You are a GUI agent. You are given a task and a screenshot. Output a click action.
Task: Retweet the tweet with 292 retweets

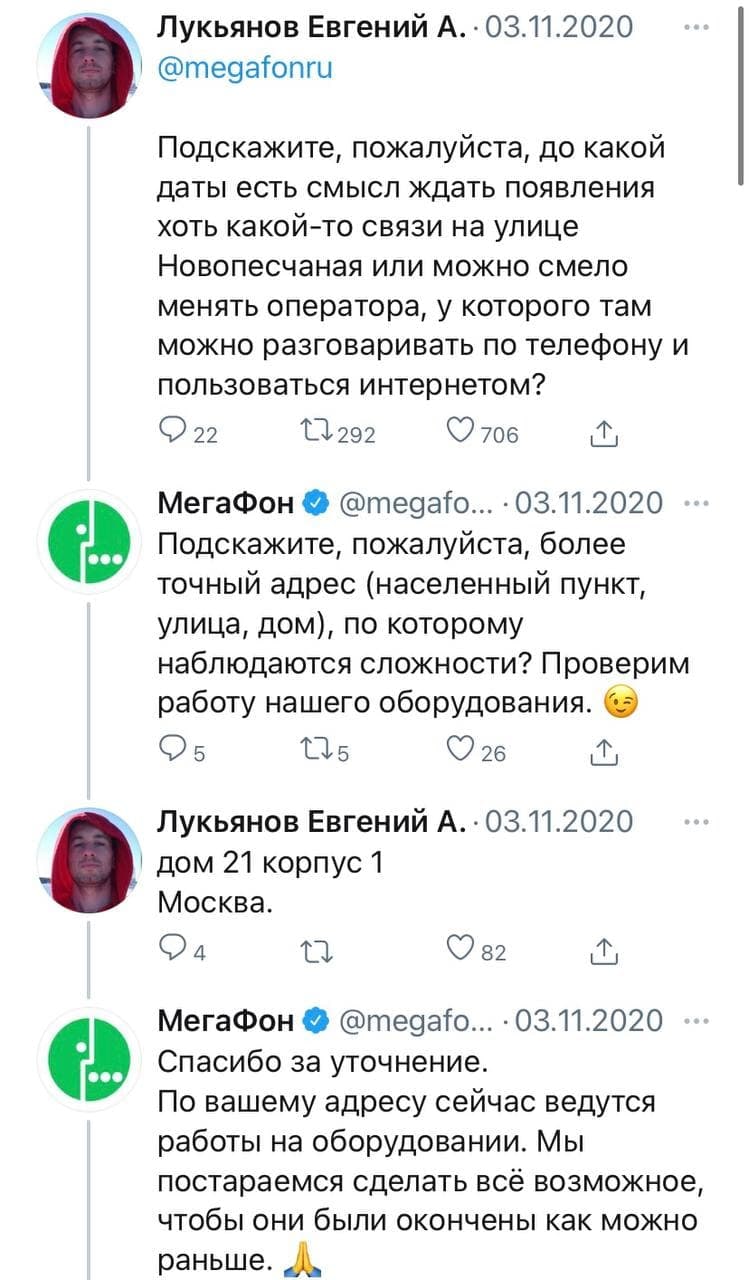[x=322, y=433]
